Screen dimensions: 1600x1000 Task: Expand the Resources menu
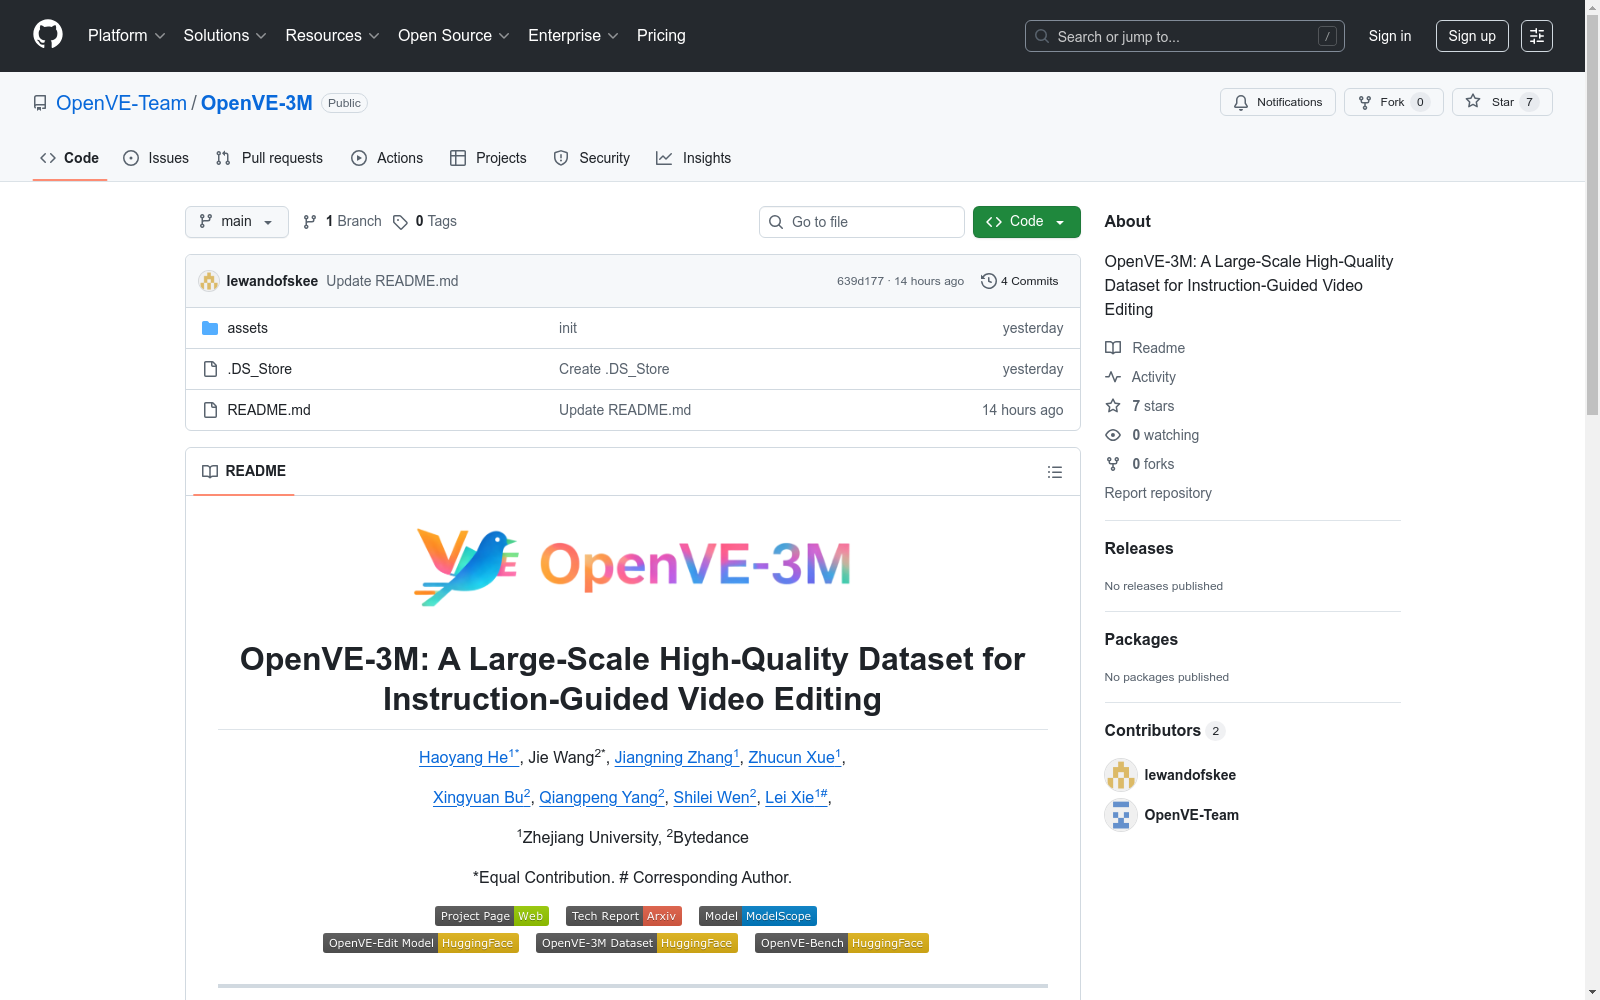333,36
